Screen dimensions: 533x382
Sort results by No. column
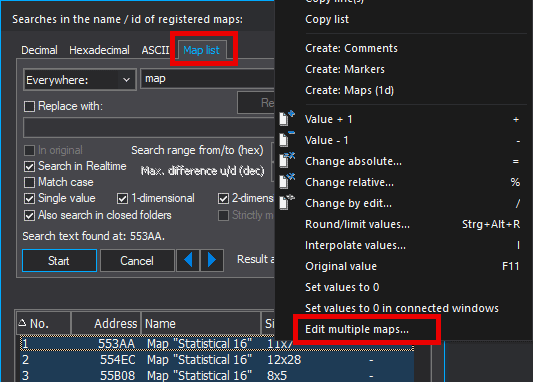44,324
